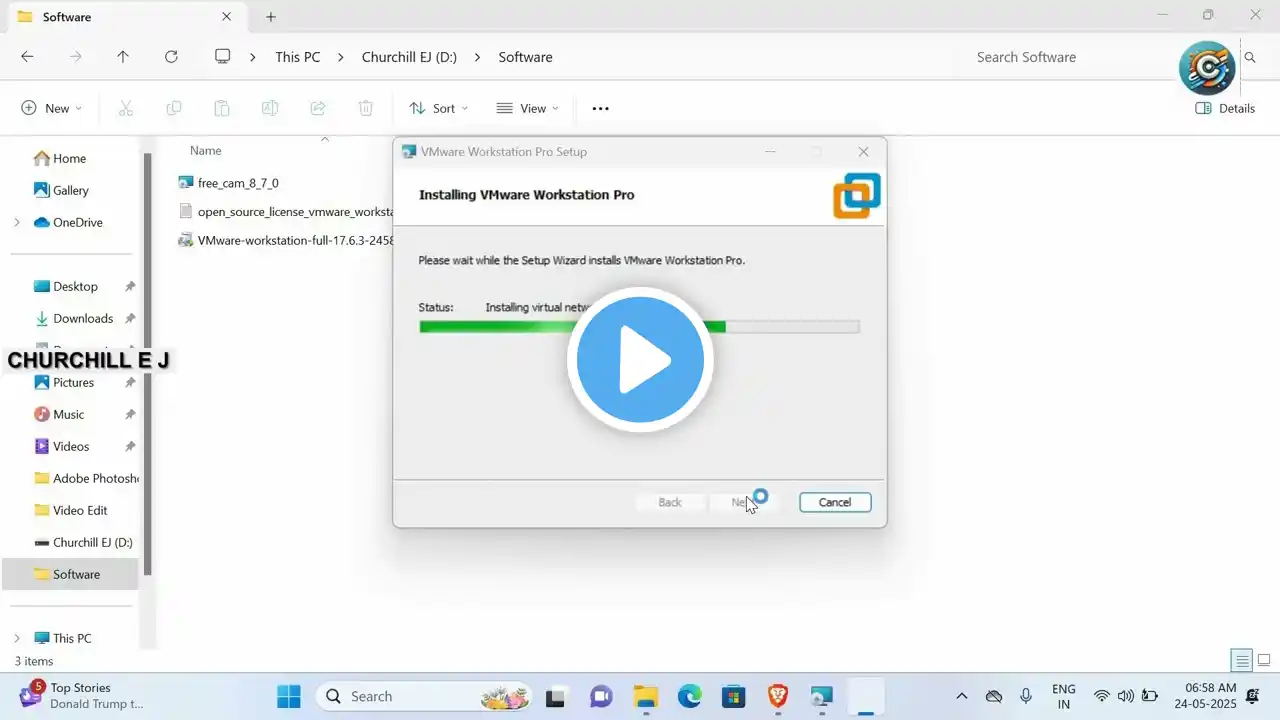1280x720 pixels.
Task: Click the microphone icon in system tray
Action: [x=1026, y=696]
